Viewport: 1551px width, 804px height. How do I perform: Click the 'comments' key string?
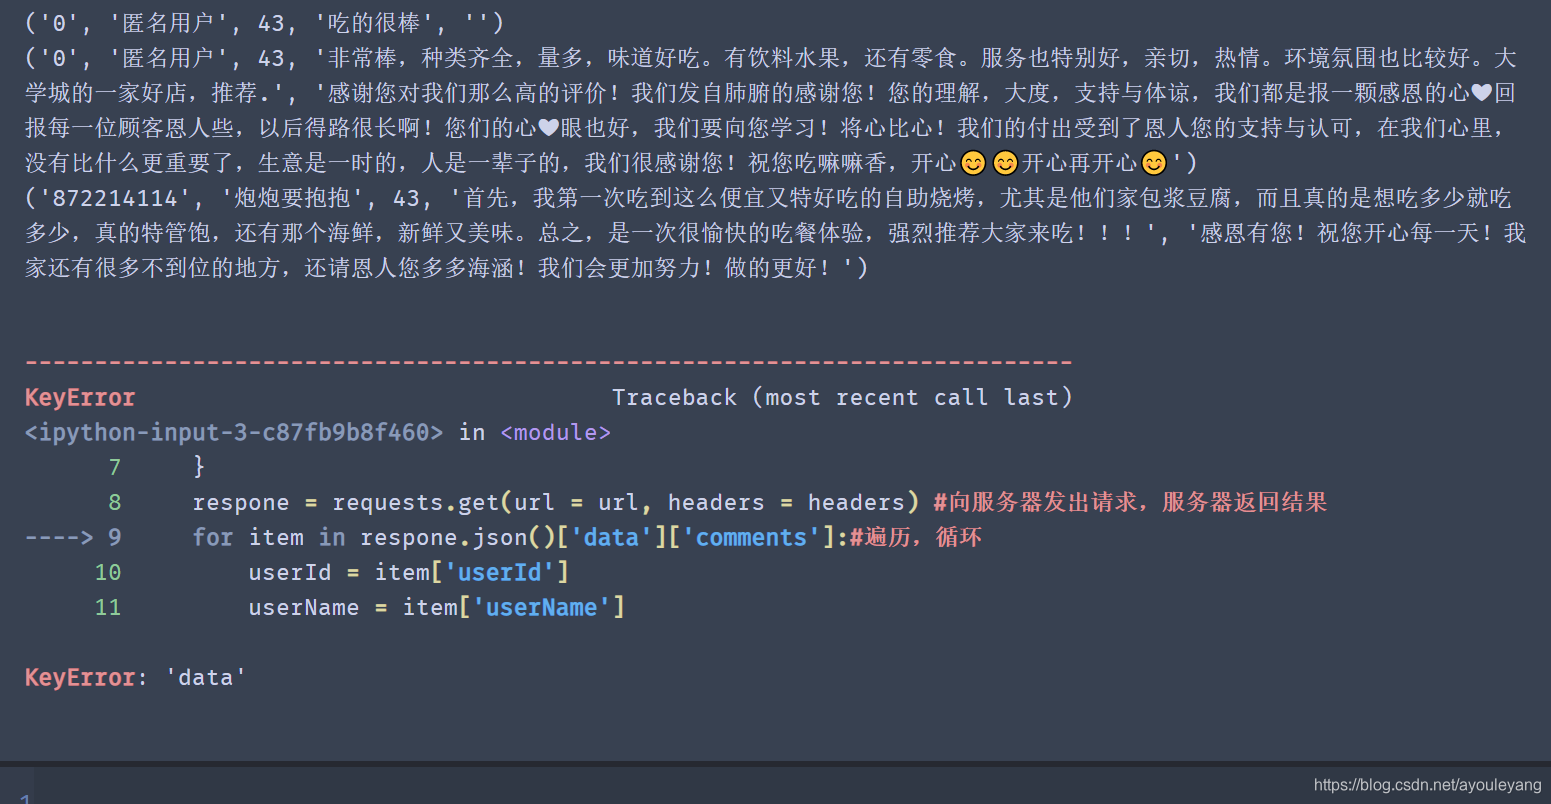click(x=751, y=537)
